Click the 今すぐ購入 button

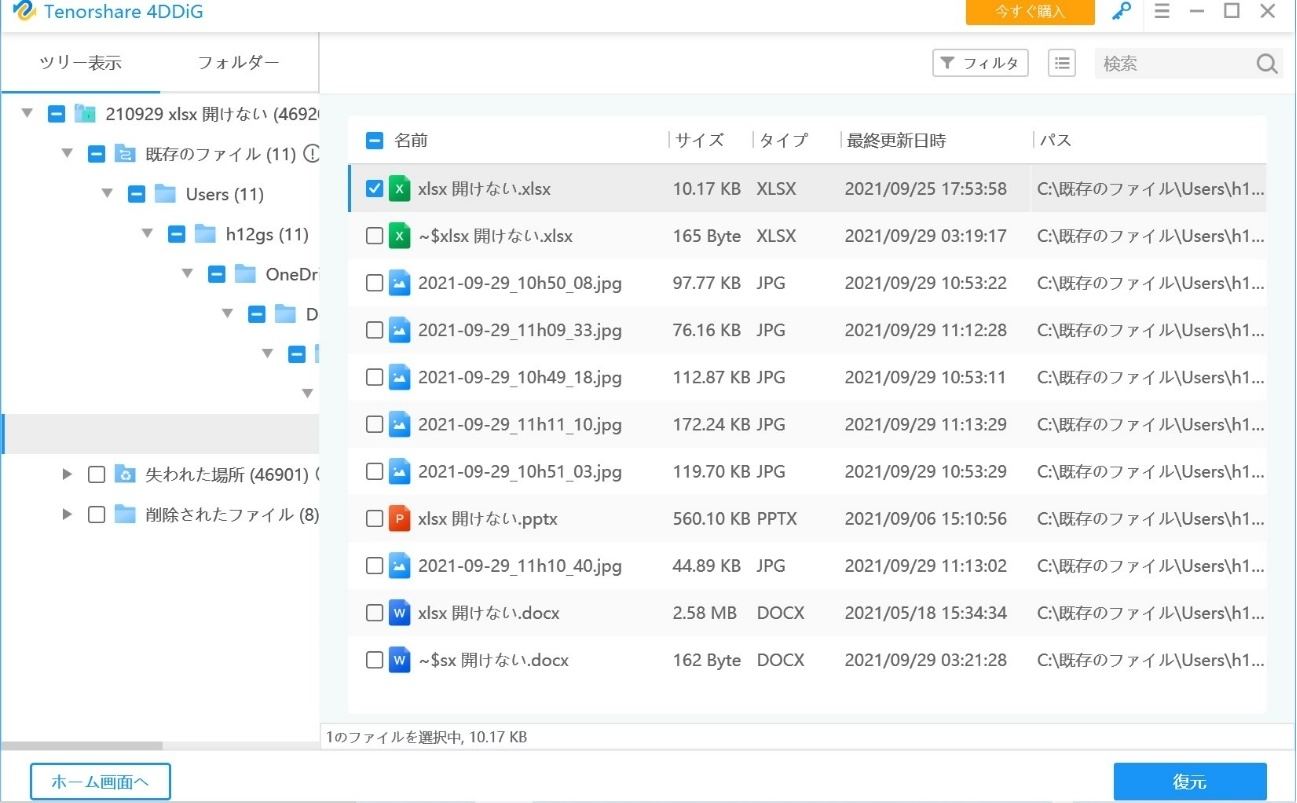pos(1030,12)
